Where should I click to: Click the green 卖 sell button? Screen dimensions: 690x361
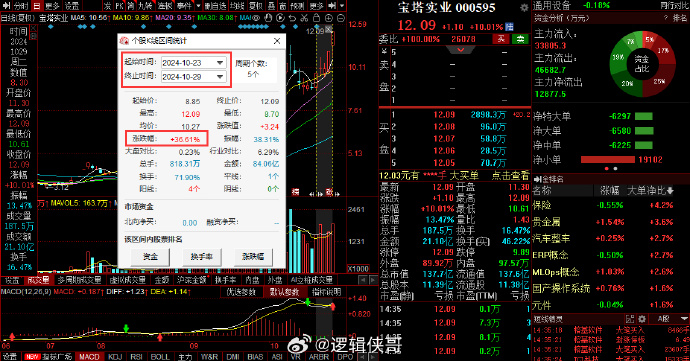point(520,39)
